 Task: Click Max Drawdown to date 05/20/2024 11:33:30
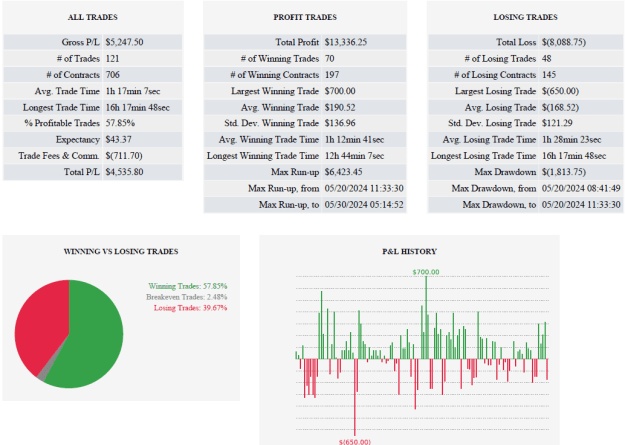[581, 205]
